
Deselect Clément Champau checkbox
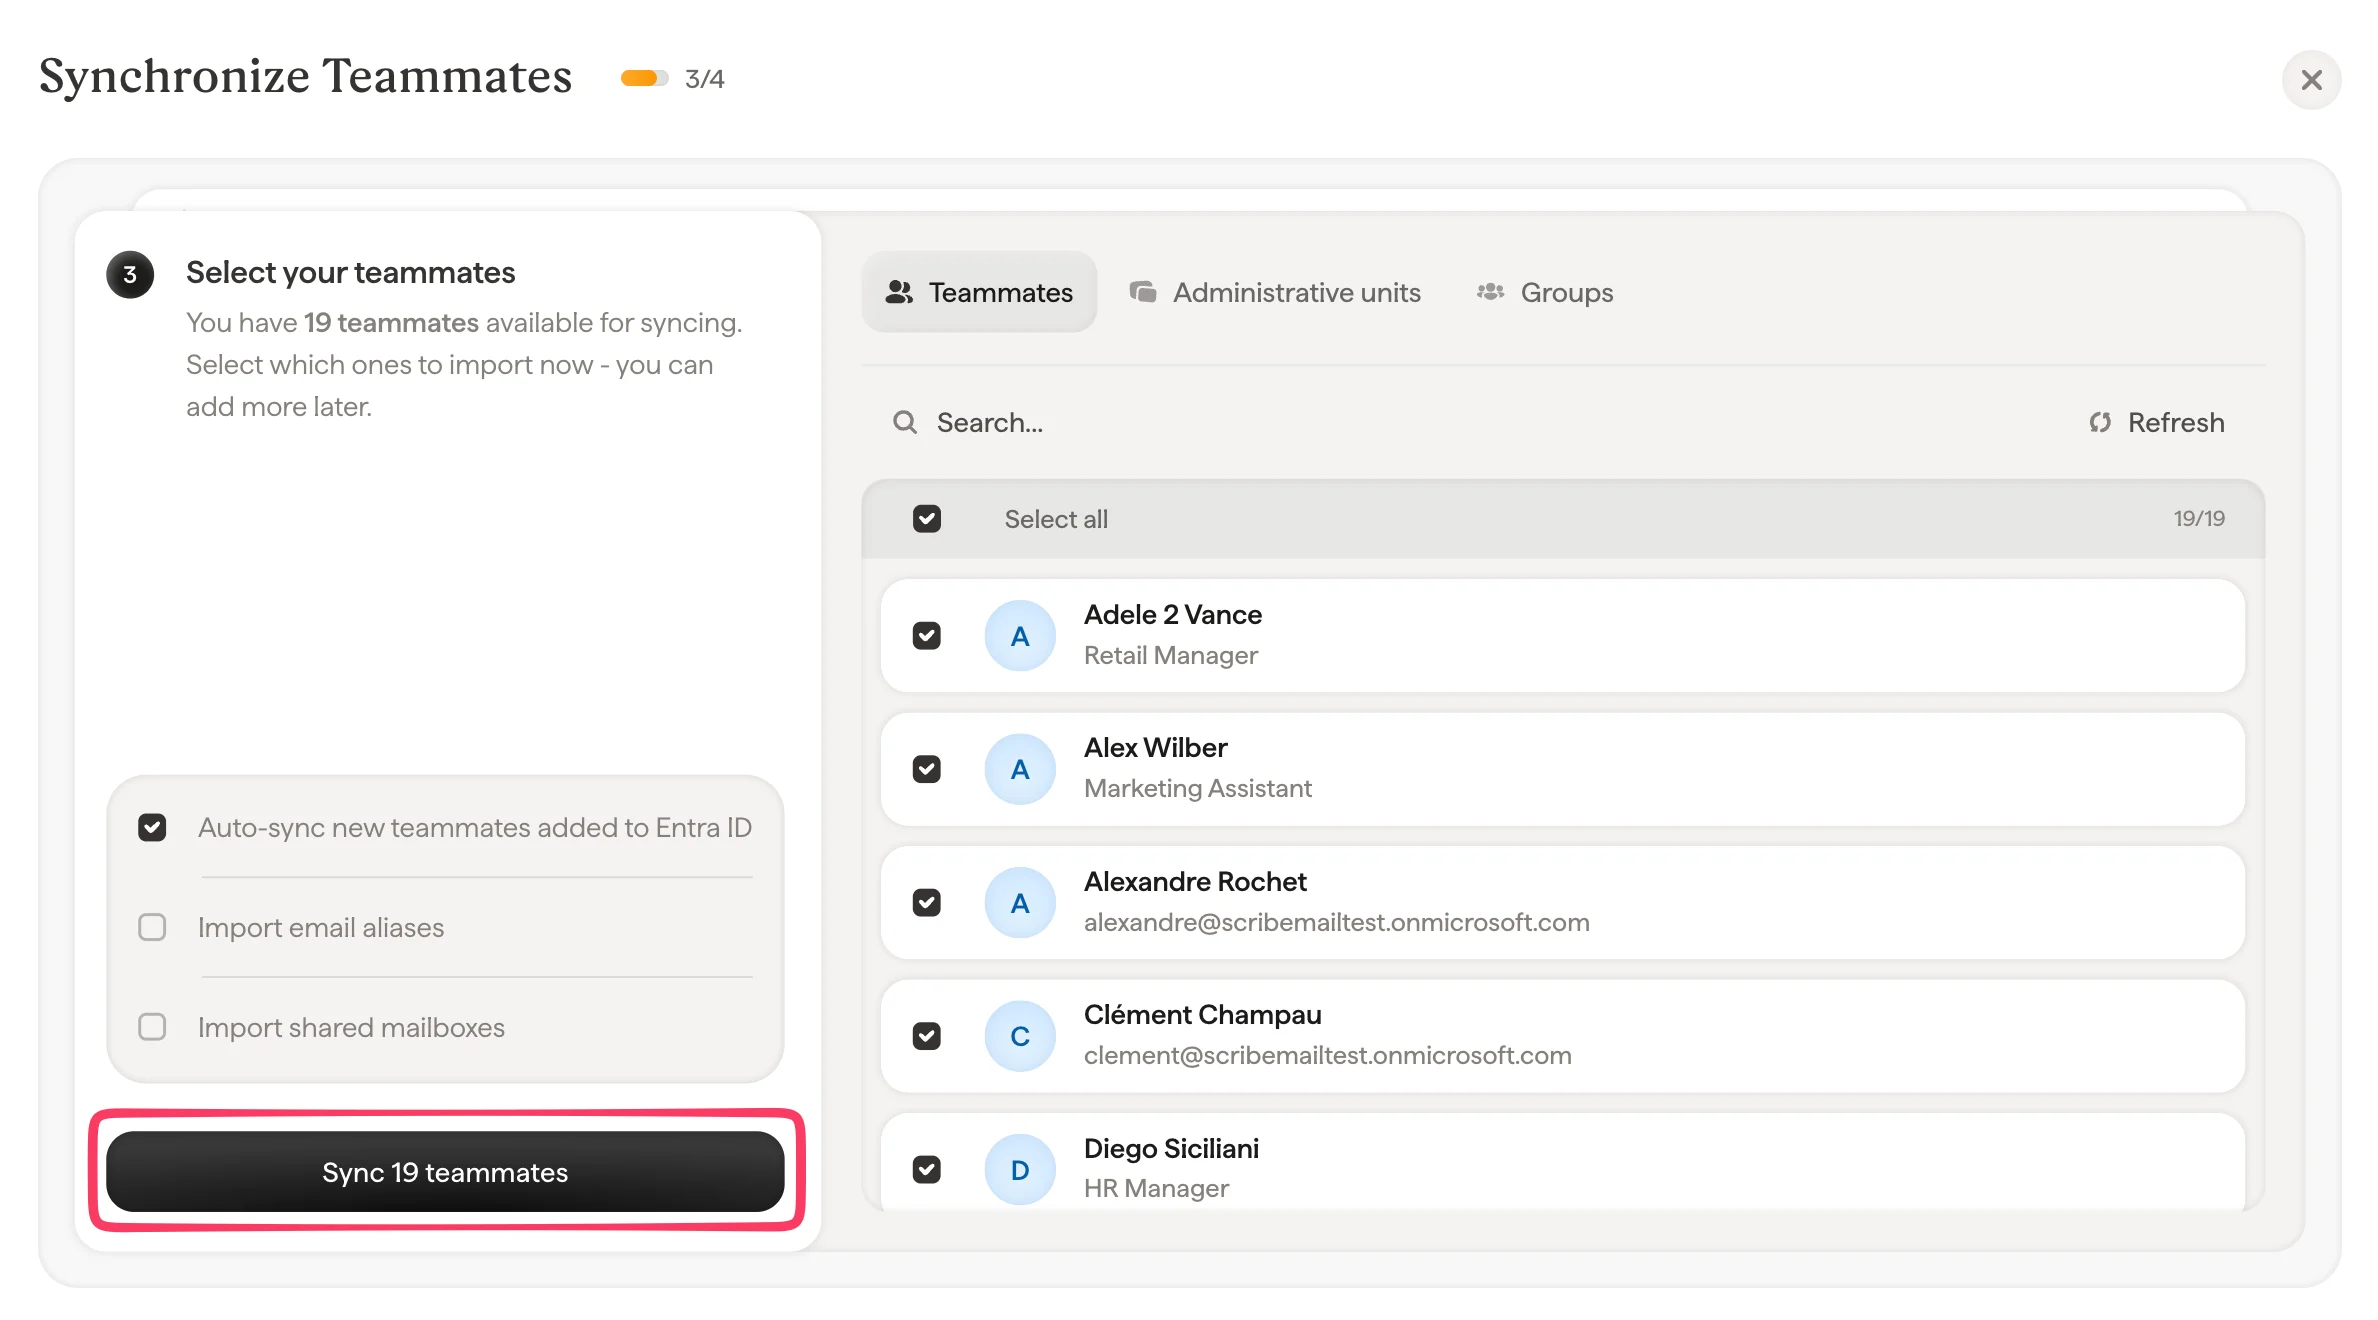[927, 1036]
